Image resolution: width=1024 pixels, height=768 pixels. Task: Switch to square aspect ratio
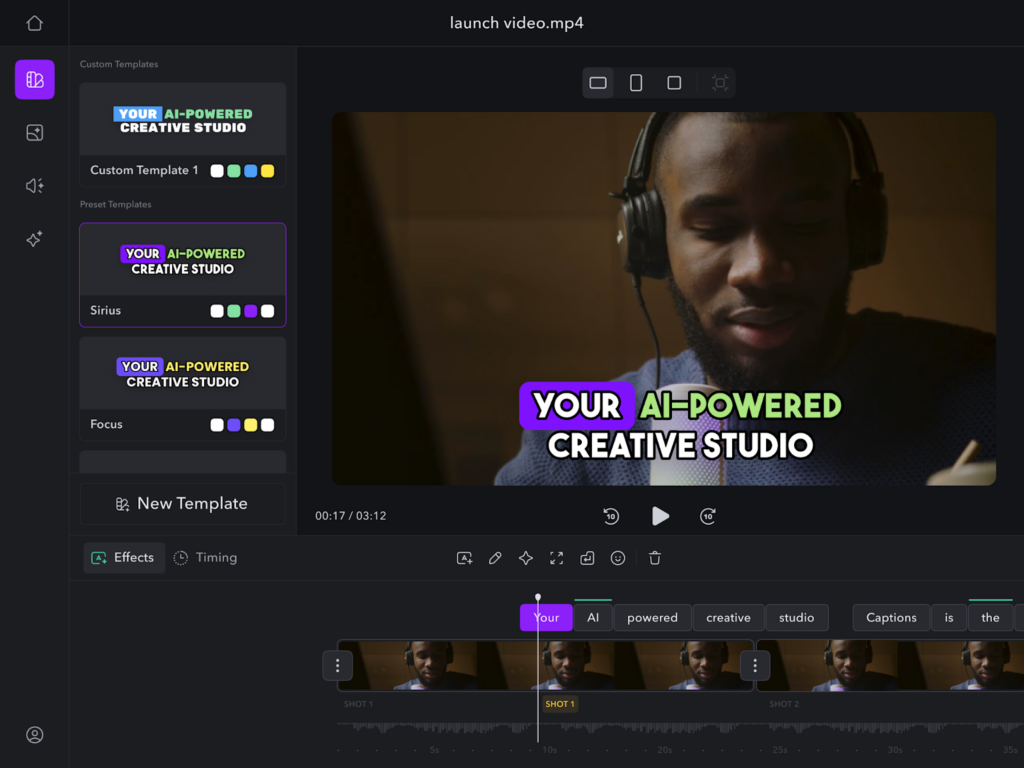point(674,83)
